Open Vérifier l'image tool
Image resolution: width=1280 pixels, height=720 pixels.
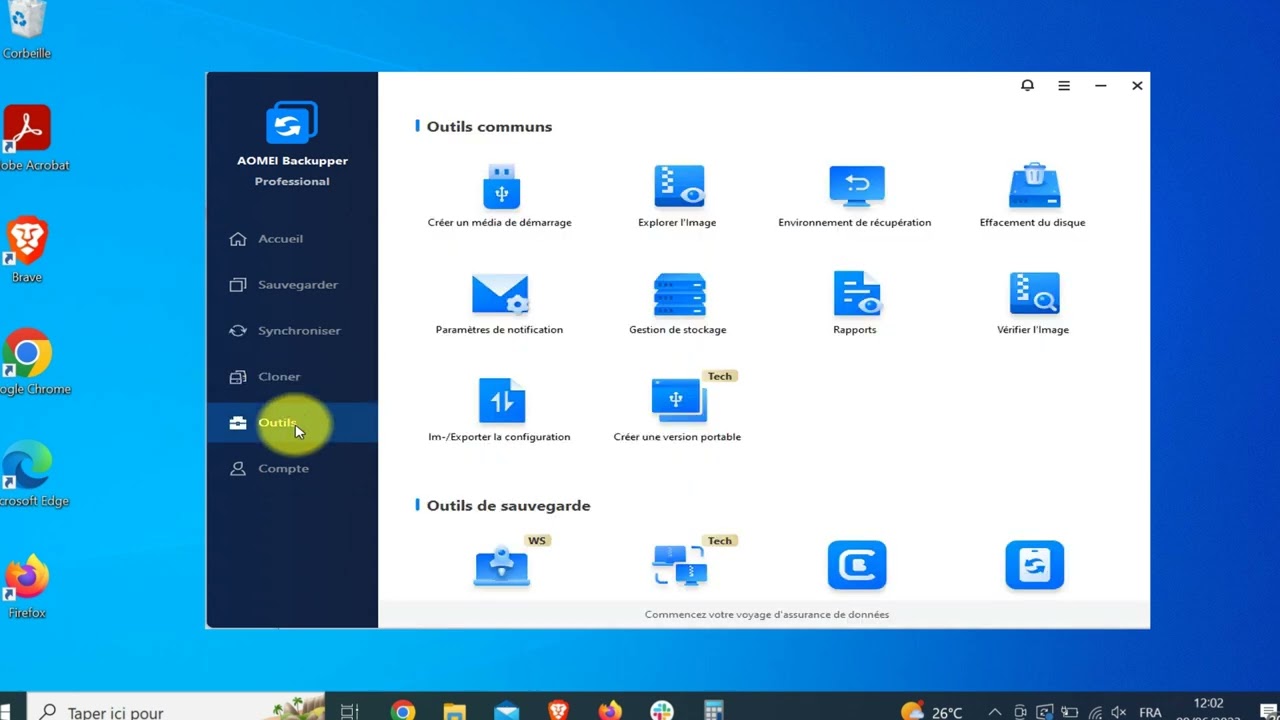[x=1033, y=303]
